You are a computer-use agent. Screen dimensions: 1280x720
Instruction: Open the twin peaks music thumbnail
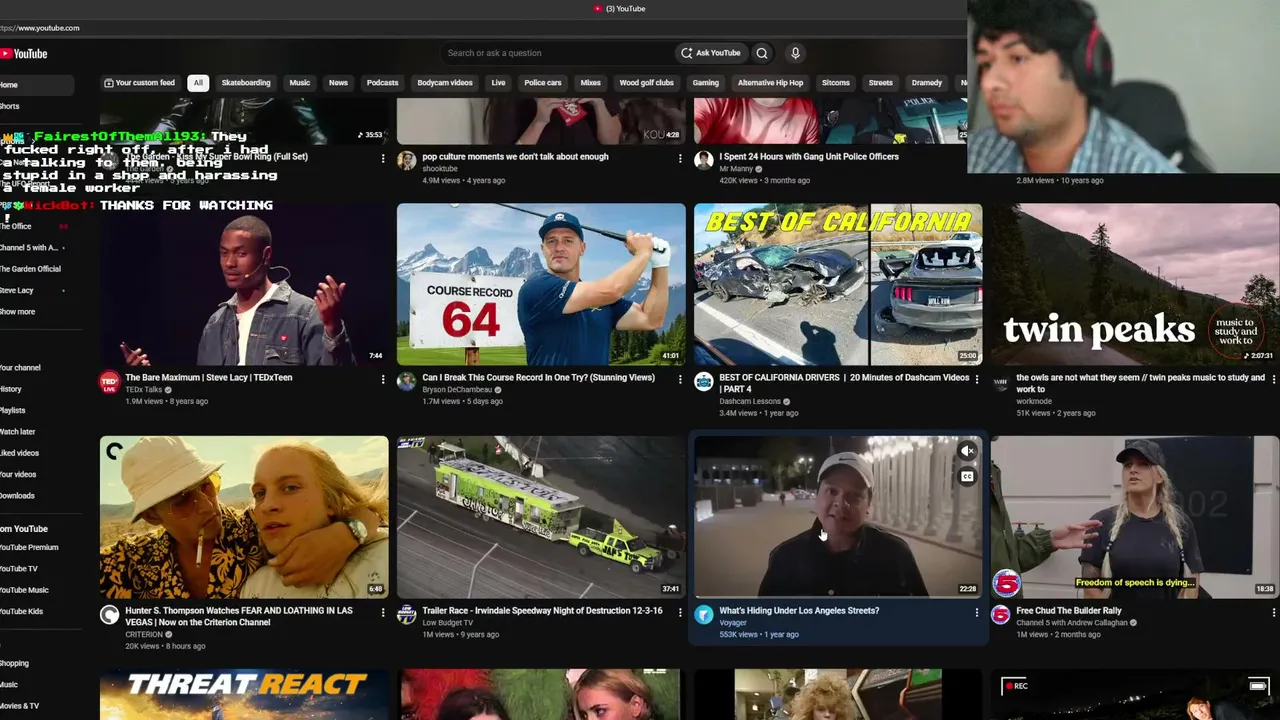tap(1135, 285)
